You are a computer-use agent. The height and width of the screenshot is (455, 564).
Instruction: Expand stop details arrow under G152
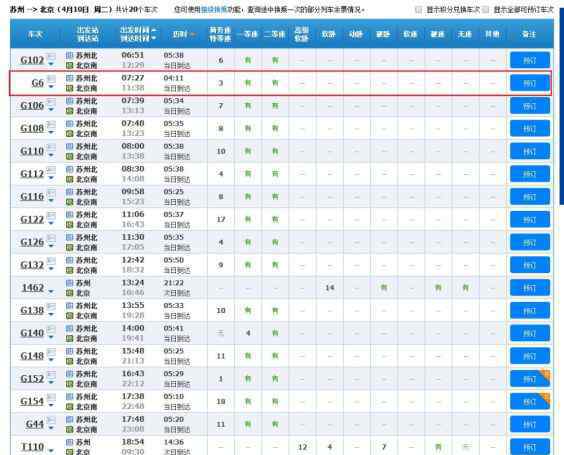(51, 383)
